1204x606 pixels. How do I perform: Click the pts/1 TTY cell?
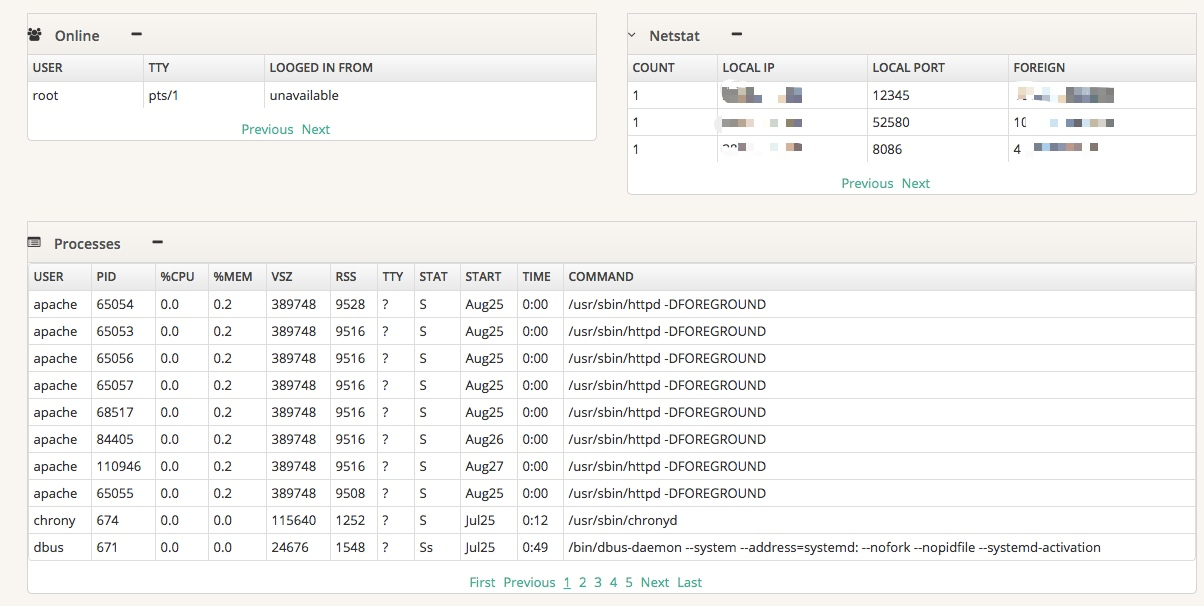click(x=203, y=96)
